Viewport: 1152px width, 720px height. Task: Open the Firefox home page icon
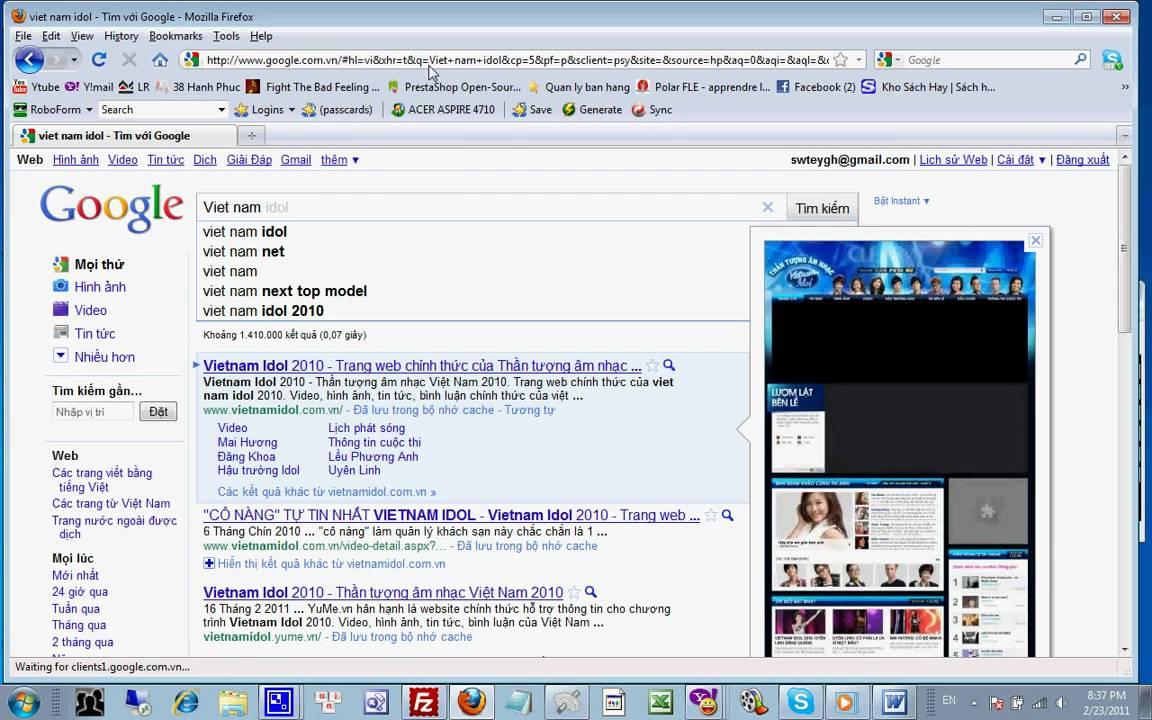(x=160, y=60)
